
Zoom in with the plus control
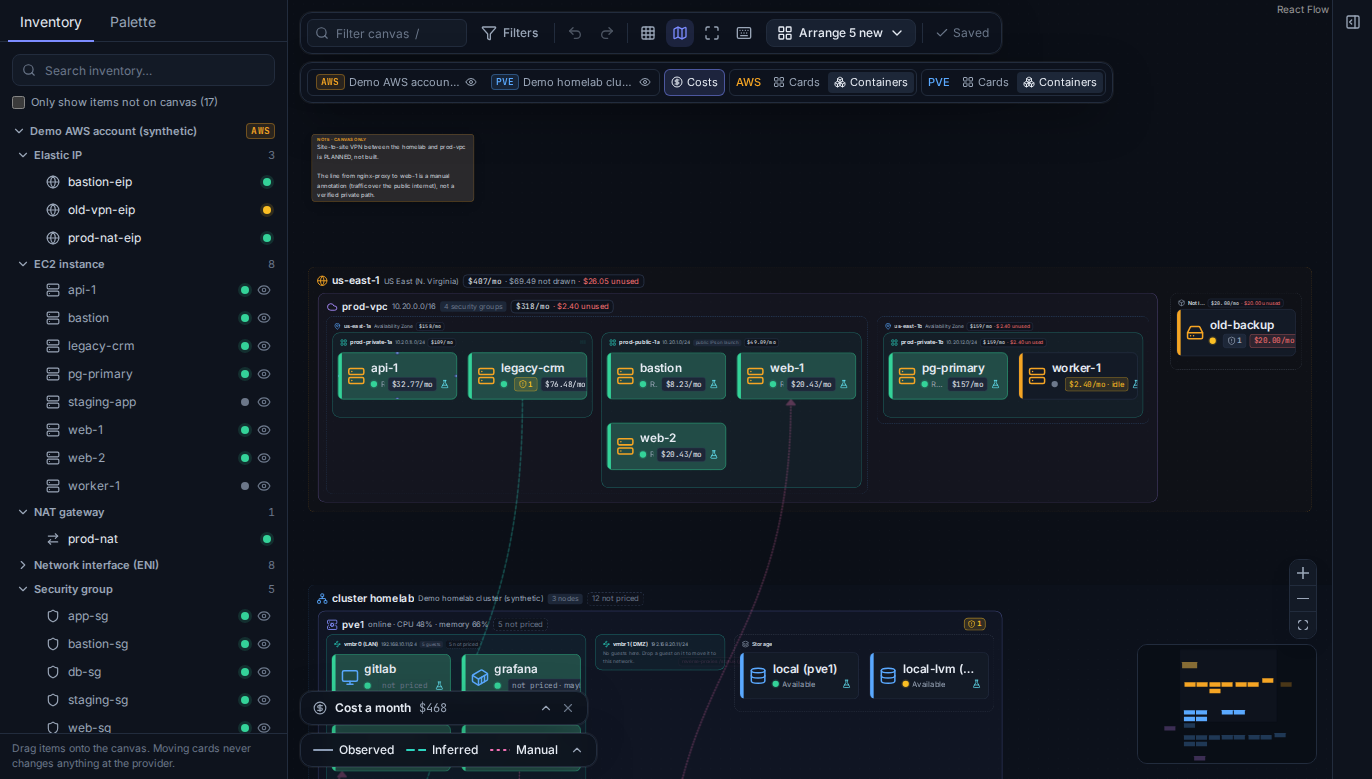point(1303,573)
